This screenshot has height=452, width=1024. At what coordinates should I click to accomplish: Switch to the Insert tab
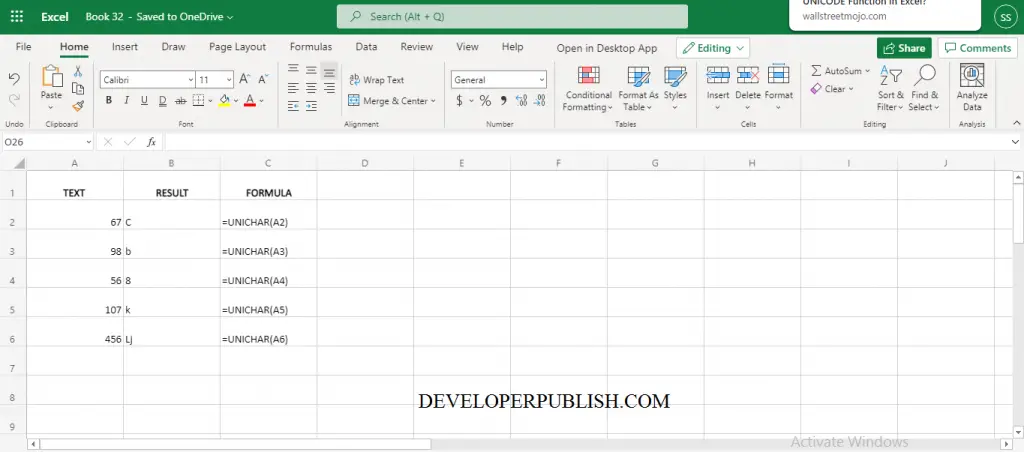pyautogui.click(x=125, y=47)
